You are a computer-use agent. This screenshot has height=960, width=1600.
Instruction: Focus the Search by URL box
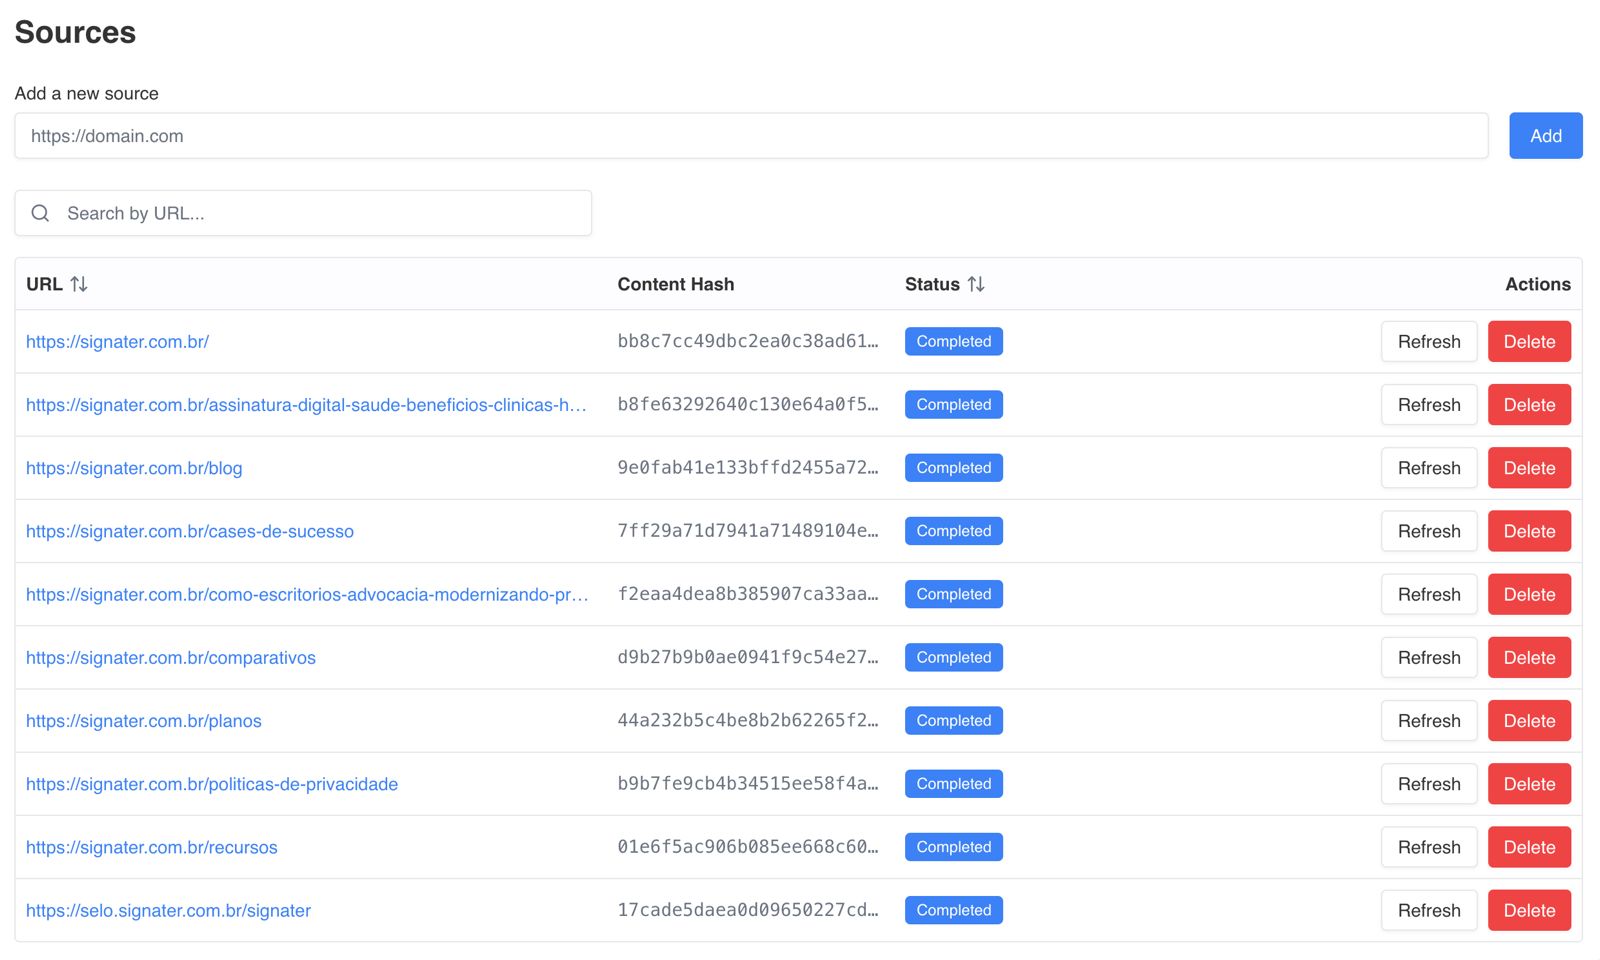[320, 213]
